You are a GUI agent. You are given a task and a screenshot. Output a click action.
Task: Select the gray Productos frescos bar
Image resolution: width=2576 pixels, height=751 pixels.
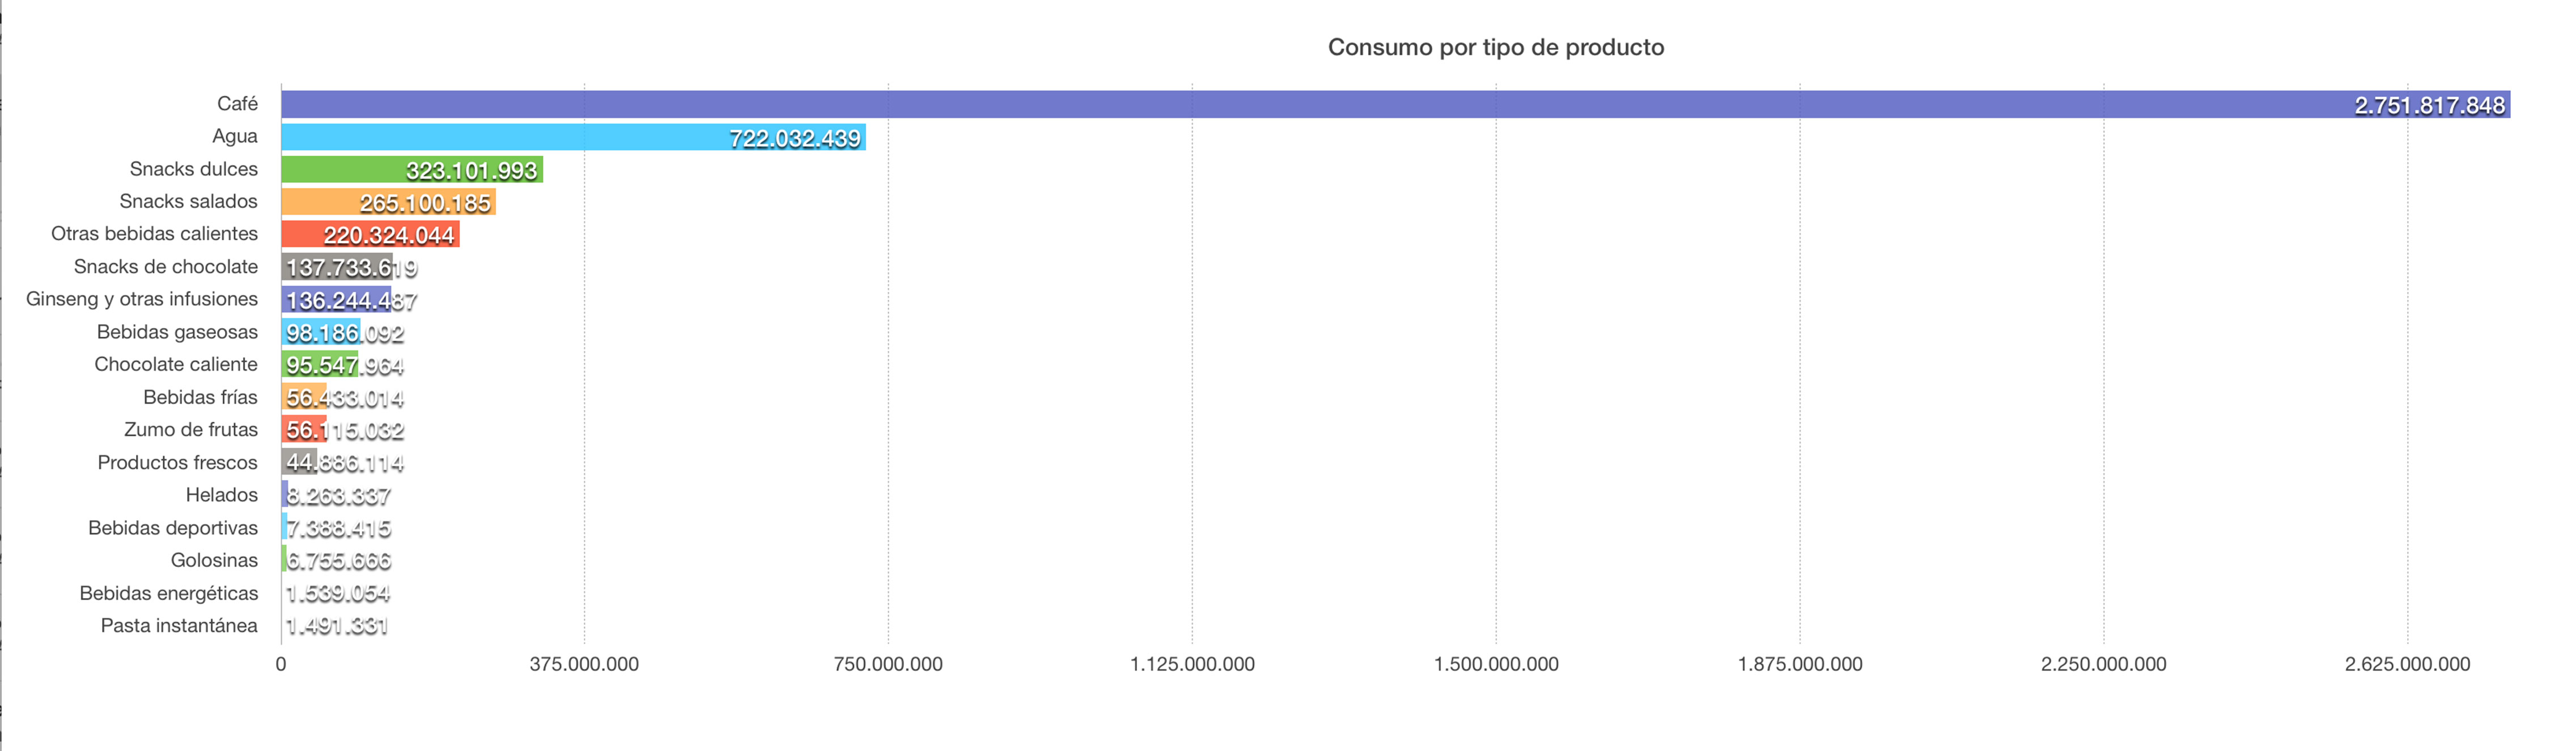(x=299, y=463)
